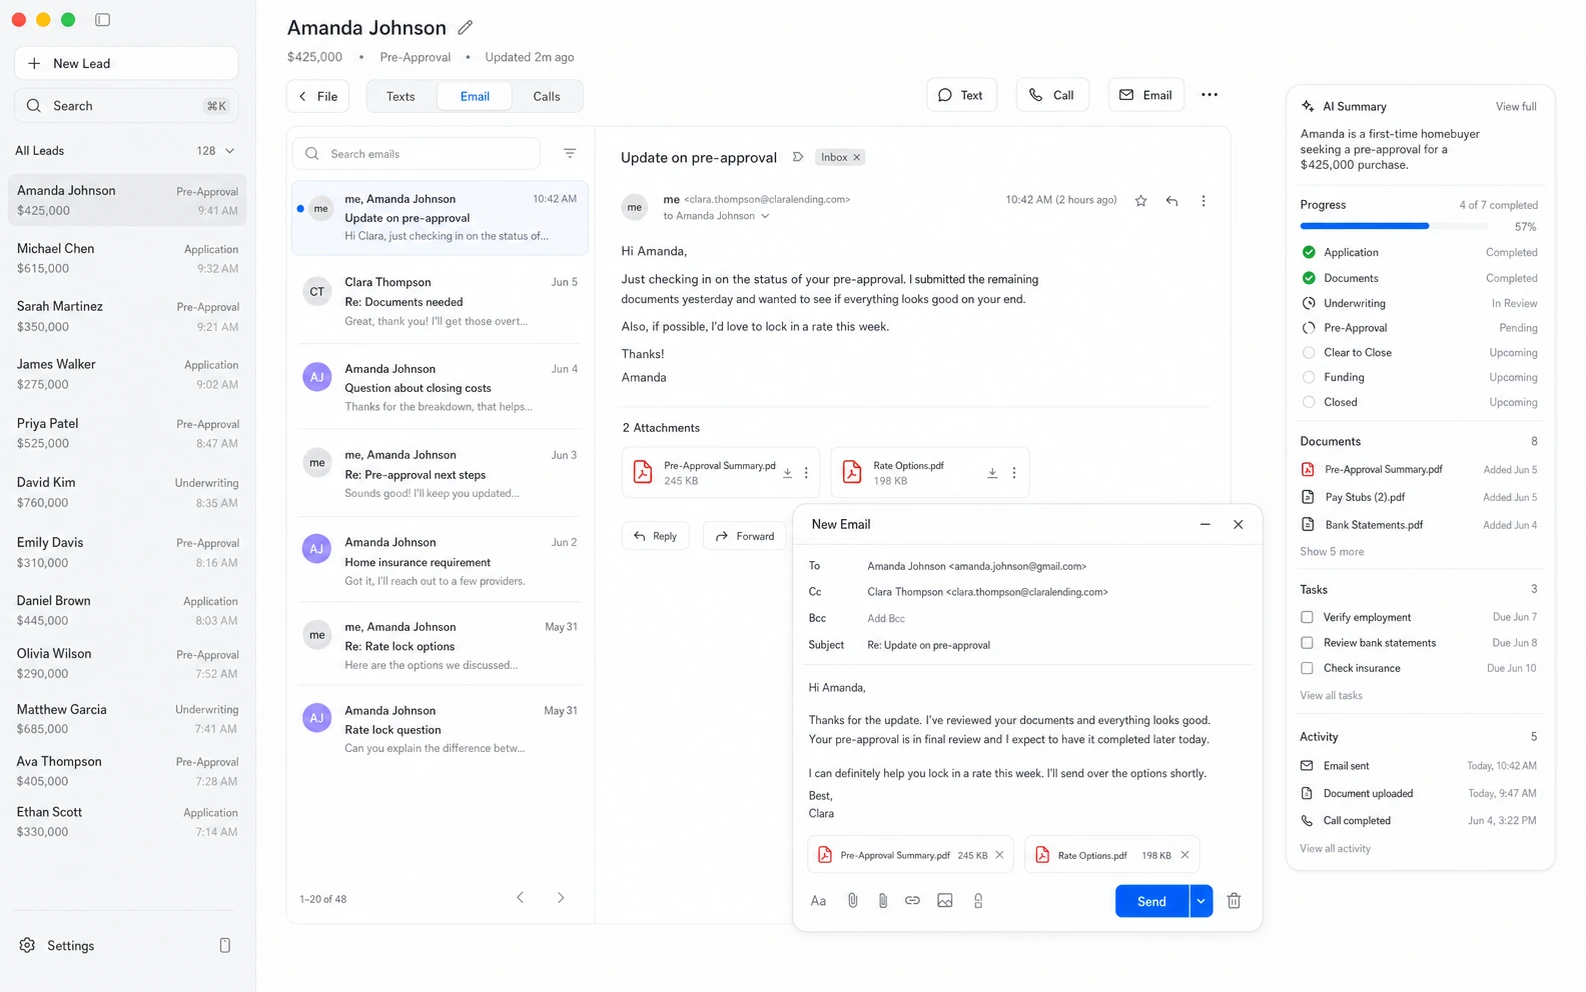This screenshot has width=1586, height=992.
Task: Click the phone device icon next to Settings
Action: click(225, 945)
